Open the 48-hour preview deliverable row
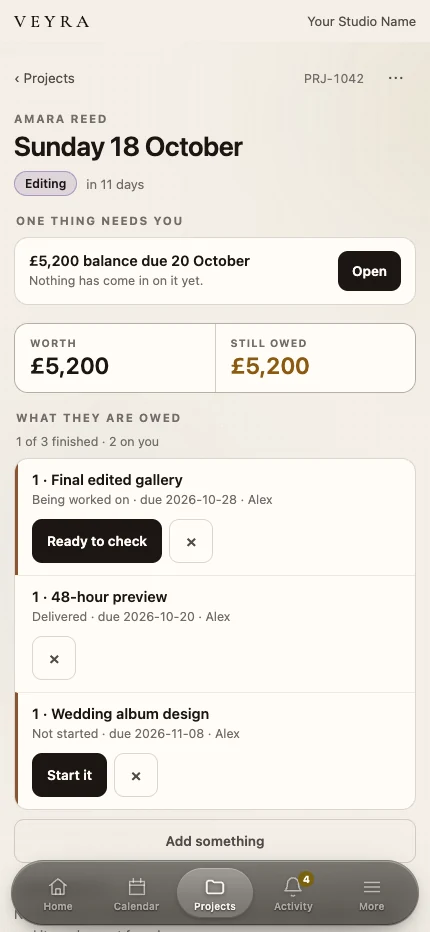Image resolution: width=430 pixels, height=932 pixels. click(x=215, y=634)
